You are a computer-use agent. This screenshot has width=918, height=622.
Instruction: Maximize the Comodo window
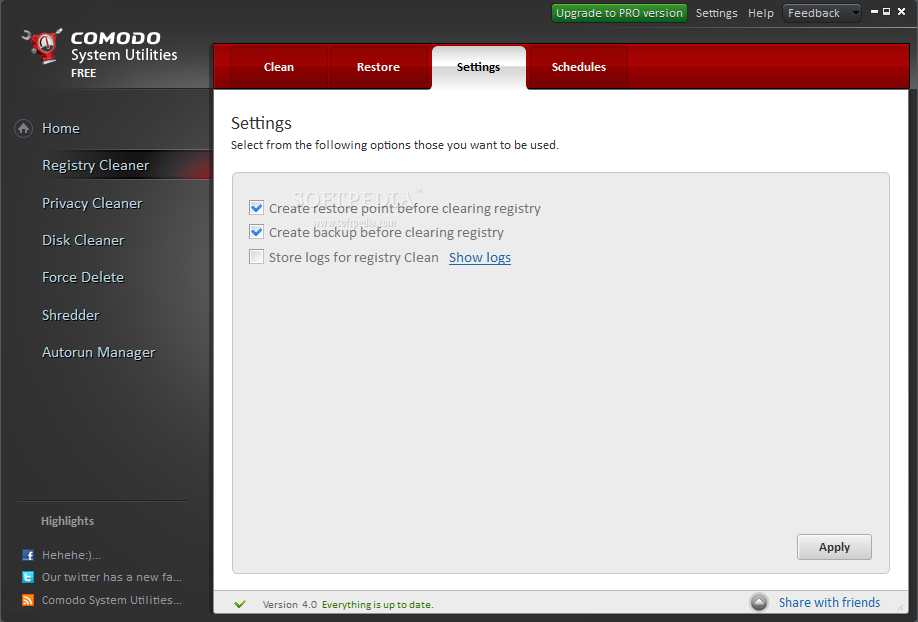886,12
